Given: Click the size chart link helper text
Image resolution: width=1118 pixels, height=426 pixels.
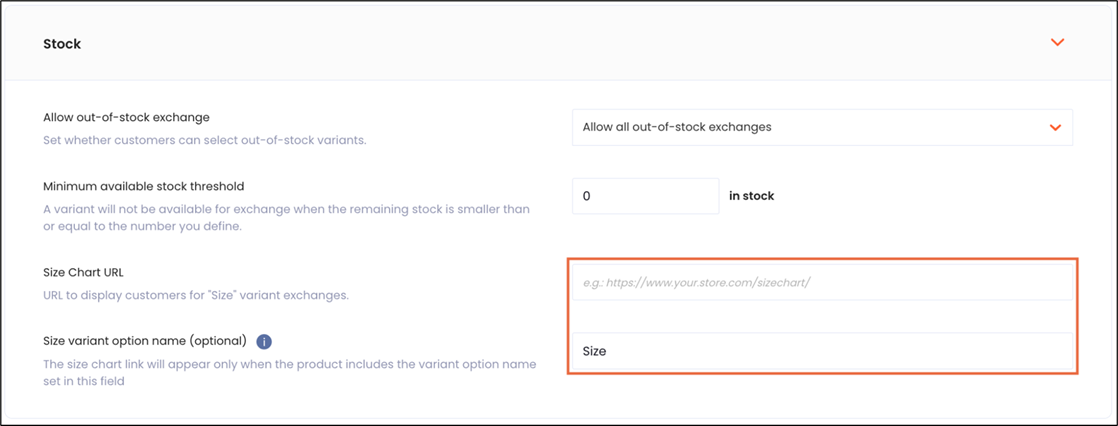Looking at the screenshot, I should point(290,372).
